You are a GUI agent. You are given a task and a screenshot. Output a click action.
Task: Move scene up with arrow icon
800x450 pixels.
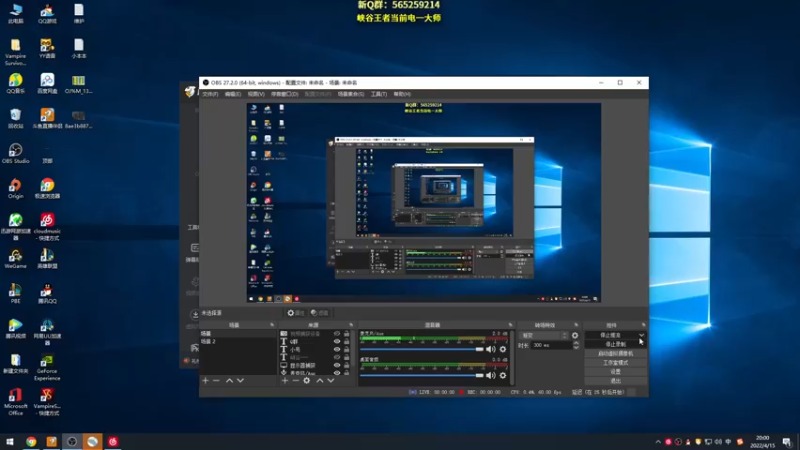(230, 381)
